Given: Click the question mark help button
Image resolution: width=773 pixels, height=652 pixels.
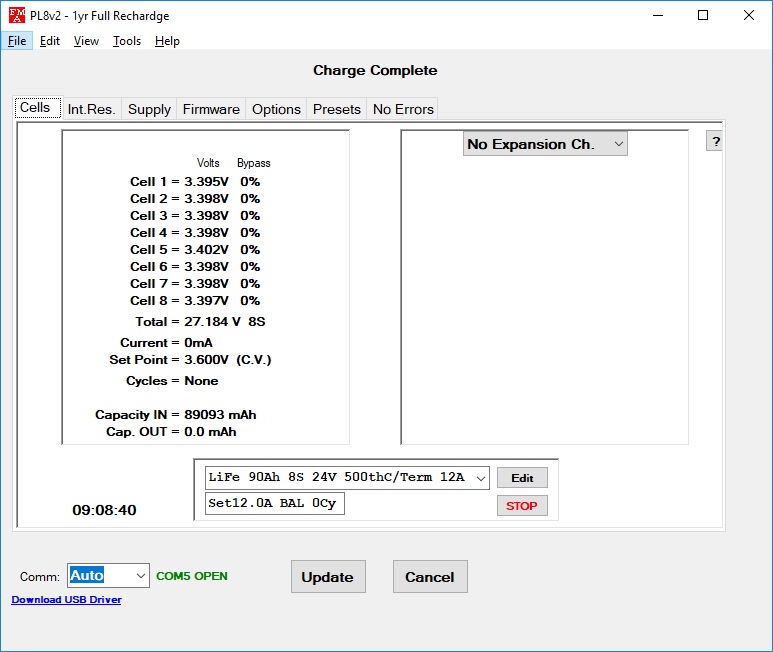Looking at the screenshot, I should pyautogui.click(x=715, y=141).
